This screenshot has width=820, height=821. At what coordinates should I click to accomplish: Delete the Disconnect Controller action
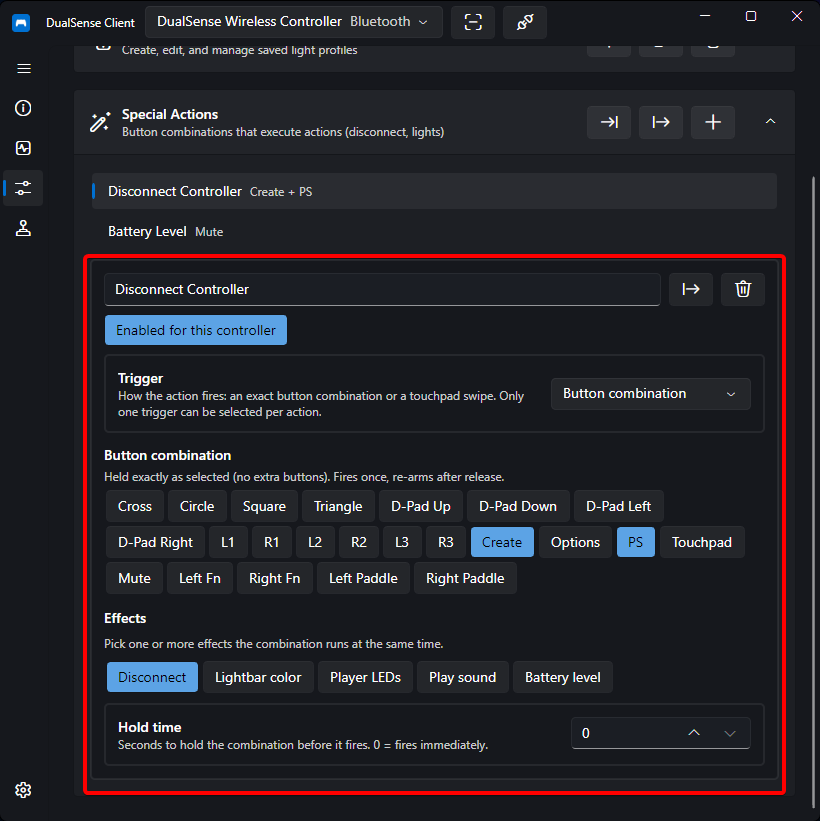[x=743, y=289]
